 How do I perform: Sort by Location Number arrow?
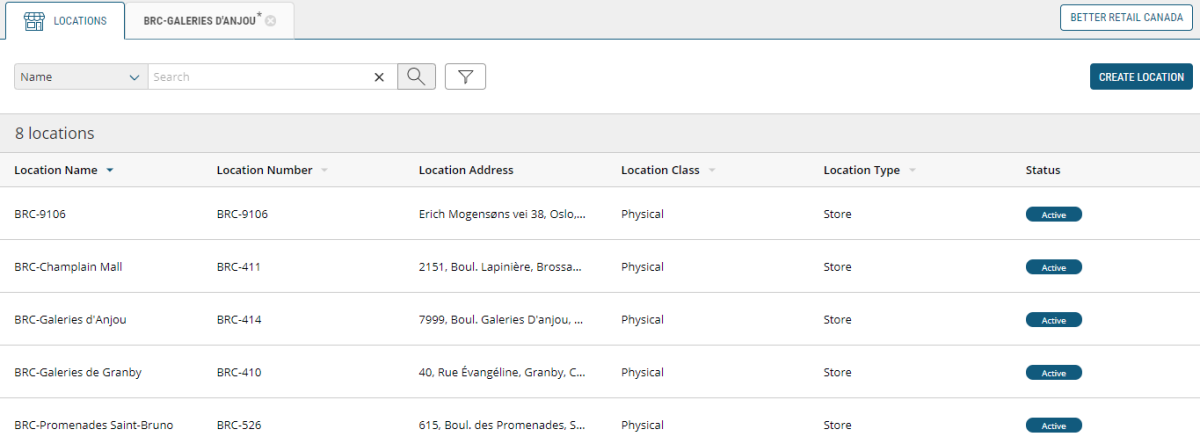324,171
